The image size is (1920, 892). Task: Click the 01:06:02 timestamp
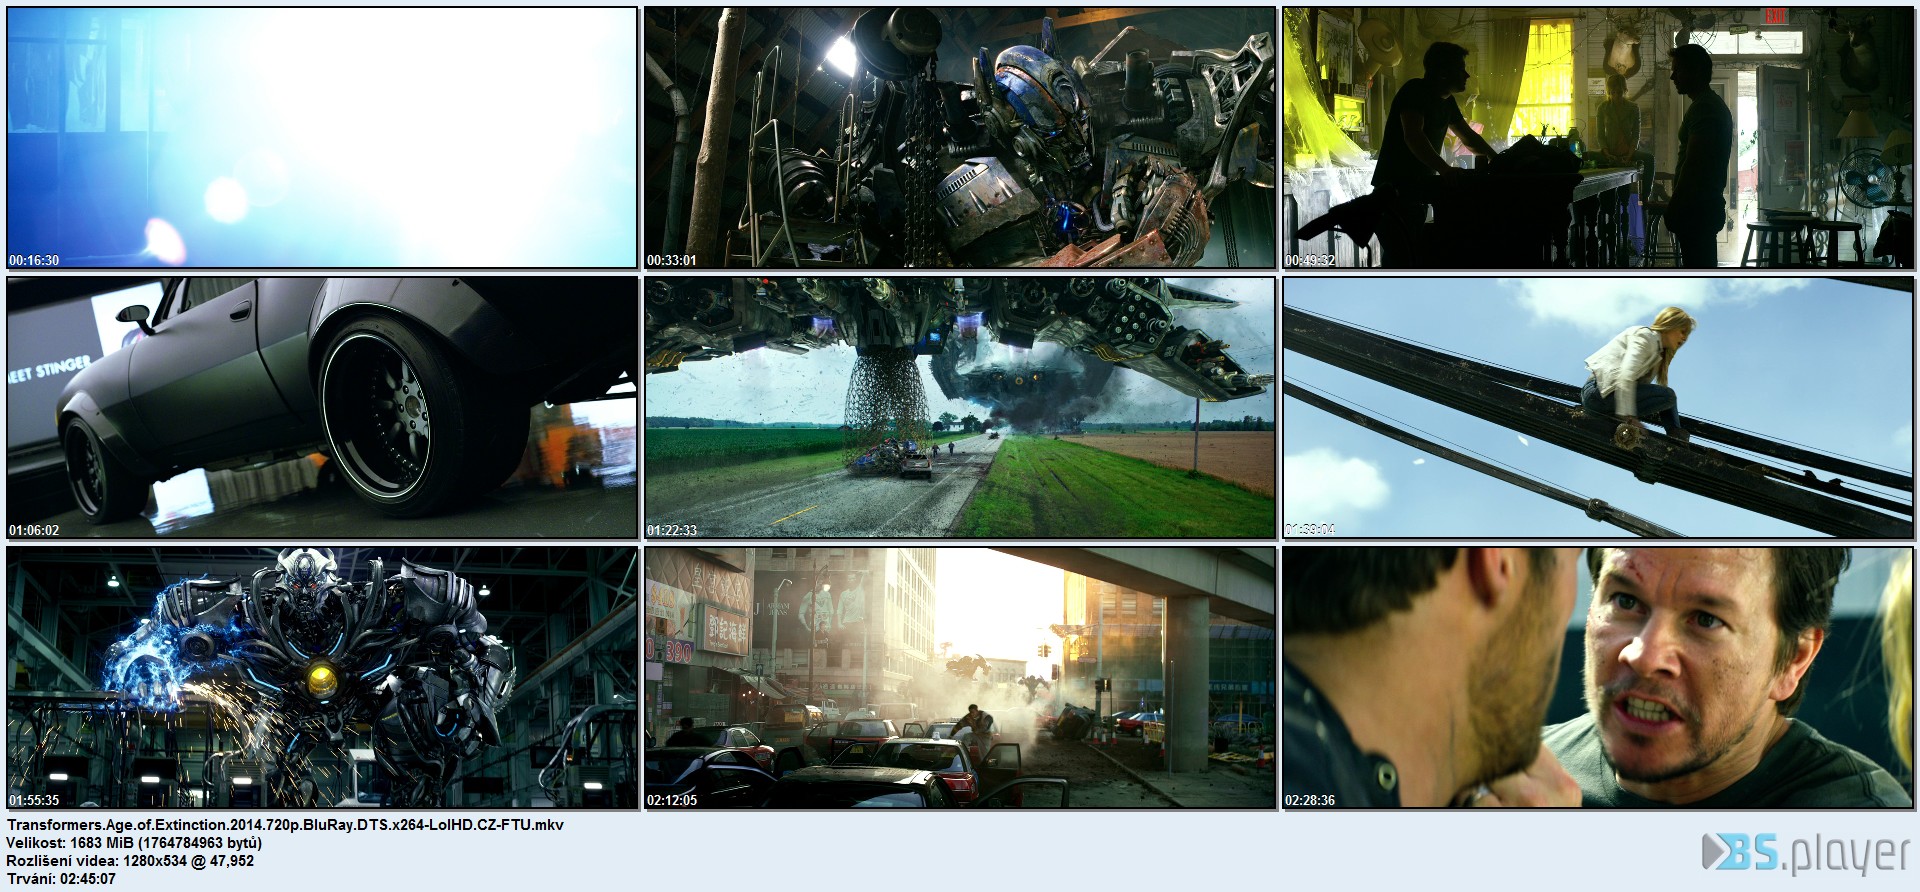pos(34,530)
